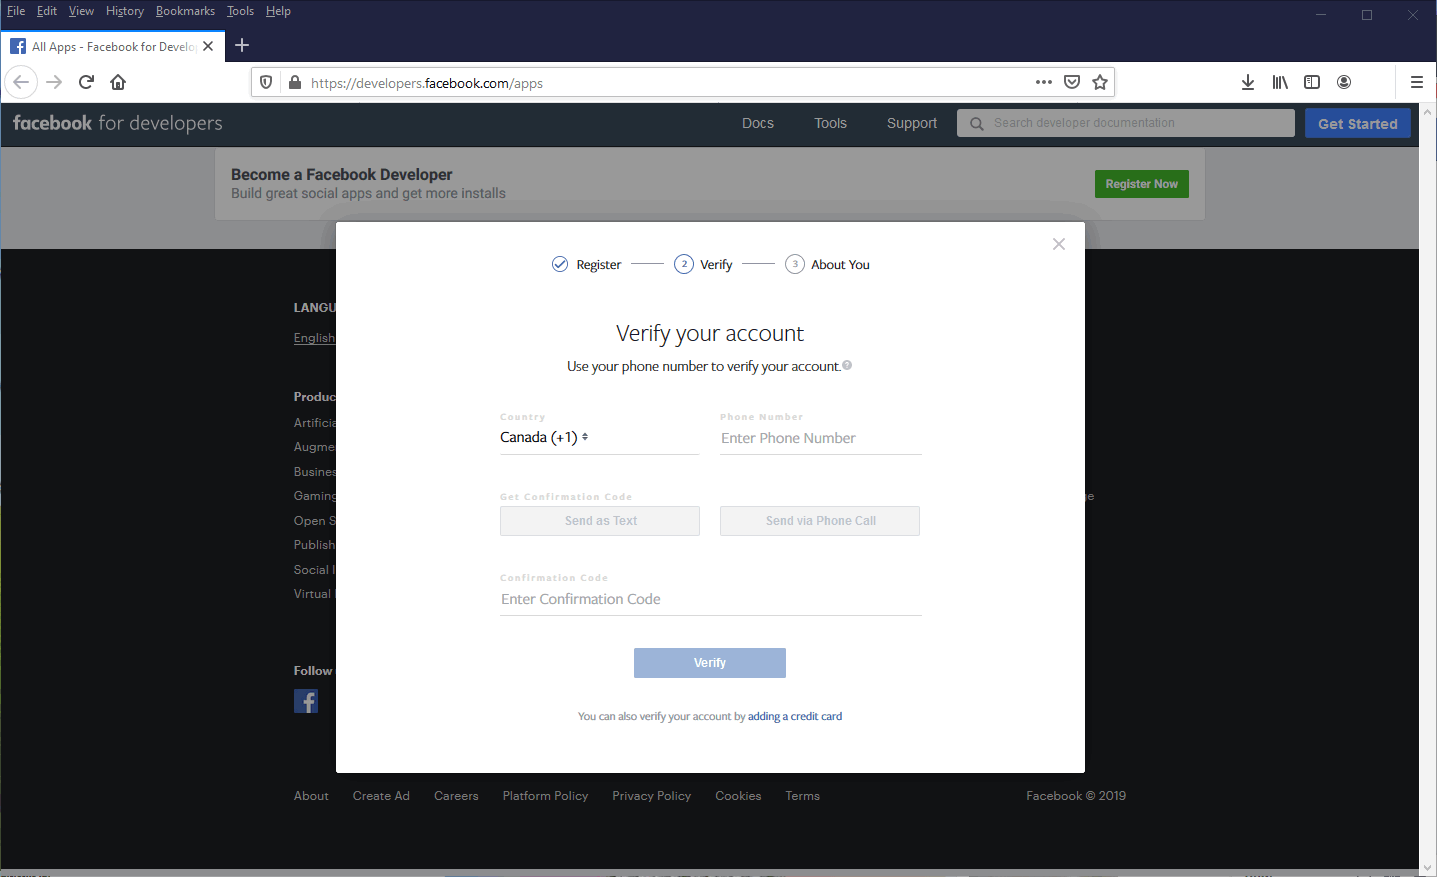Click step 3 About You indicator
Viewport: 1437px width, 877px height.
828,264
